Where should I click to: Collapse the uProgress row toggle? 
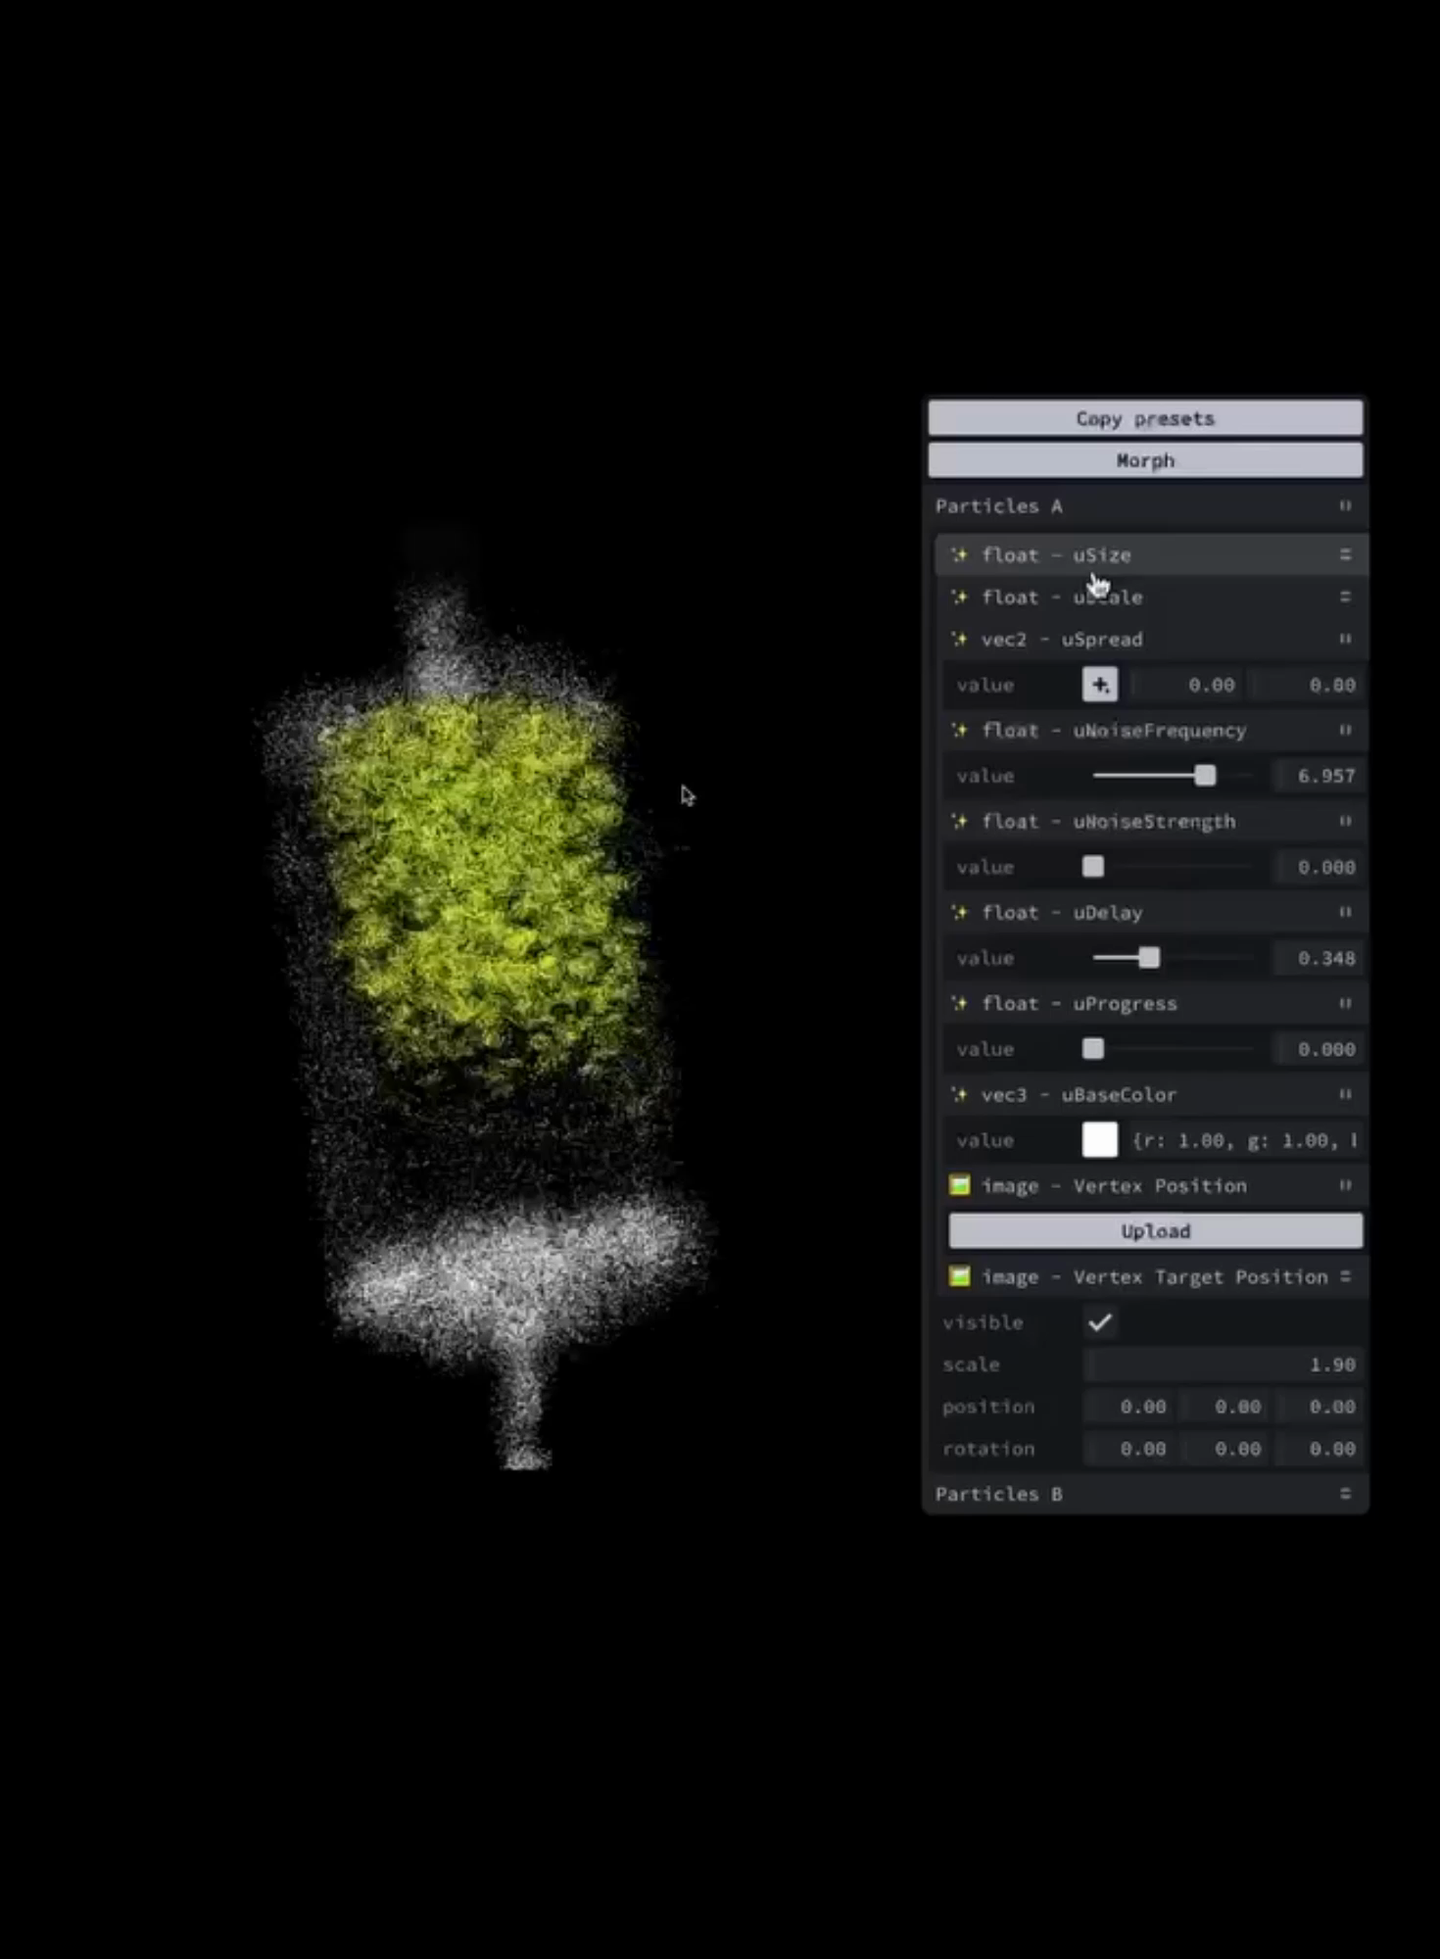click(1345, 1003)
